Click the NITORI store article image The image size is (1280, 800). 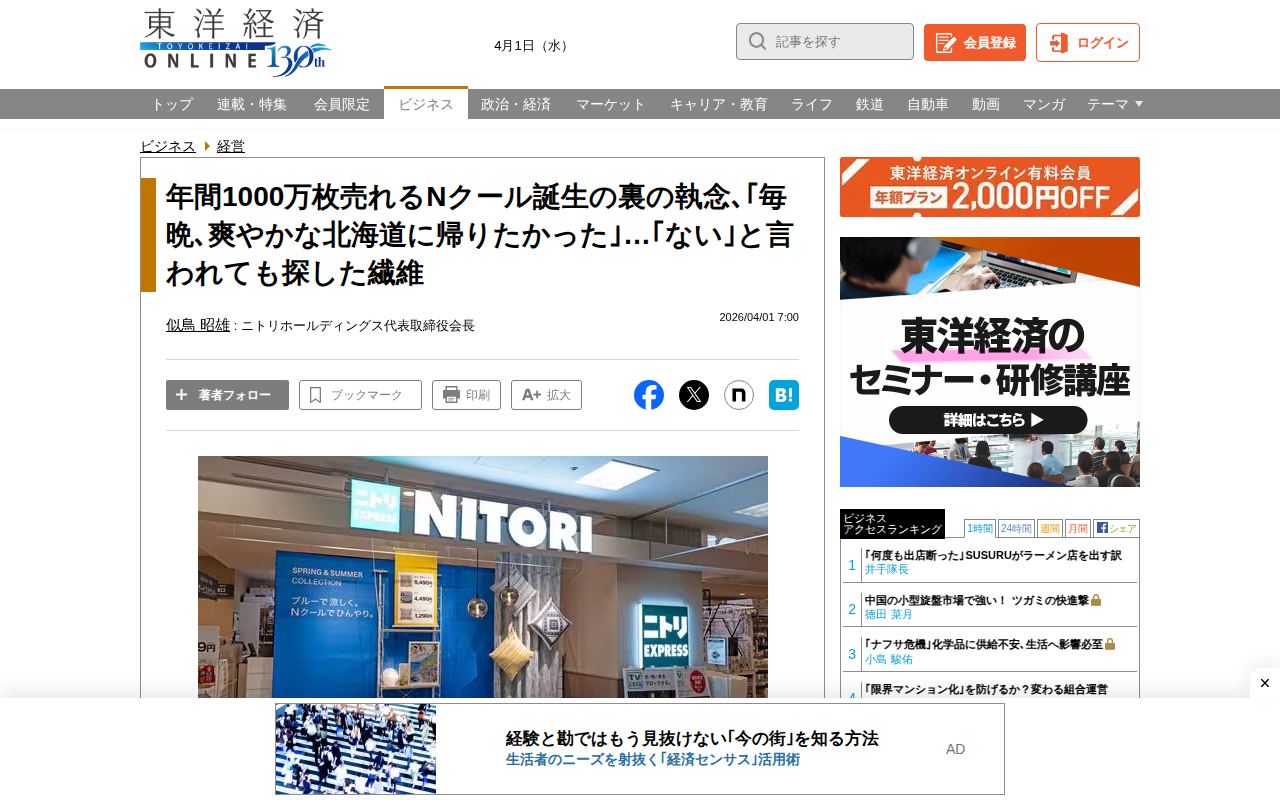483,577
